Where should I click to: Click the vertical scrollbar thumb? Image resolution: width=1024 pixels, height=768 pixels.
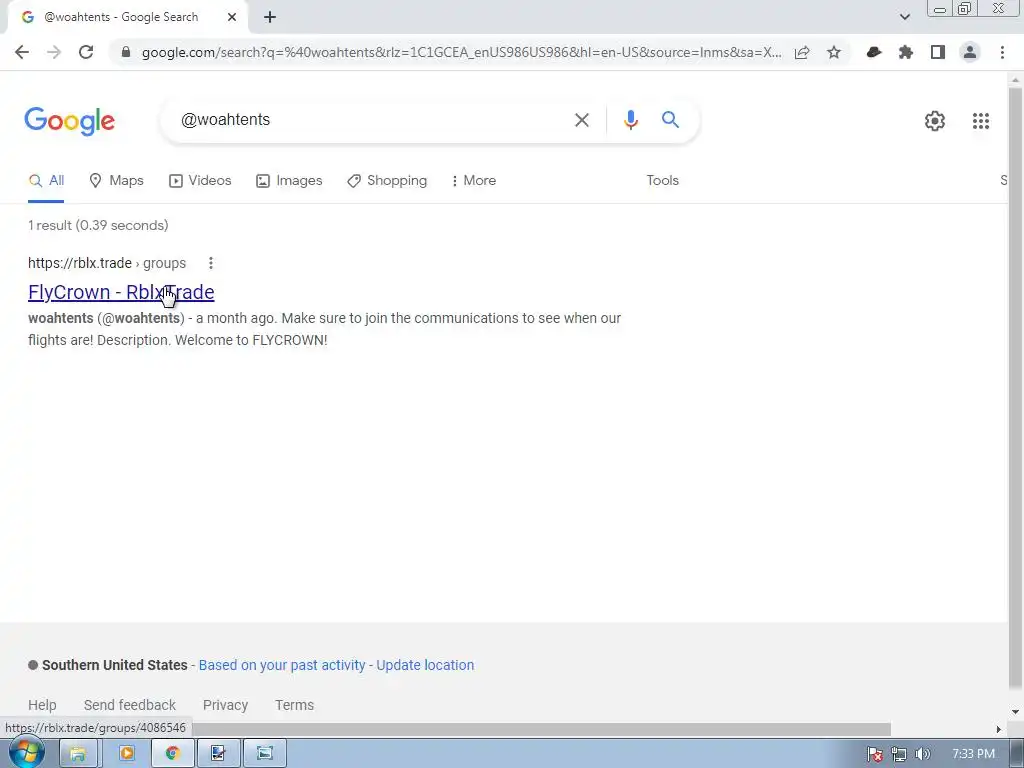coord(1015,387)
